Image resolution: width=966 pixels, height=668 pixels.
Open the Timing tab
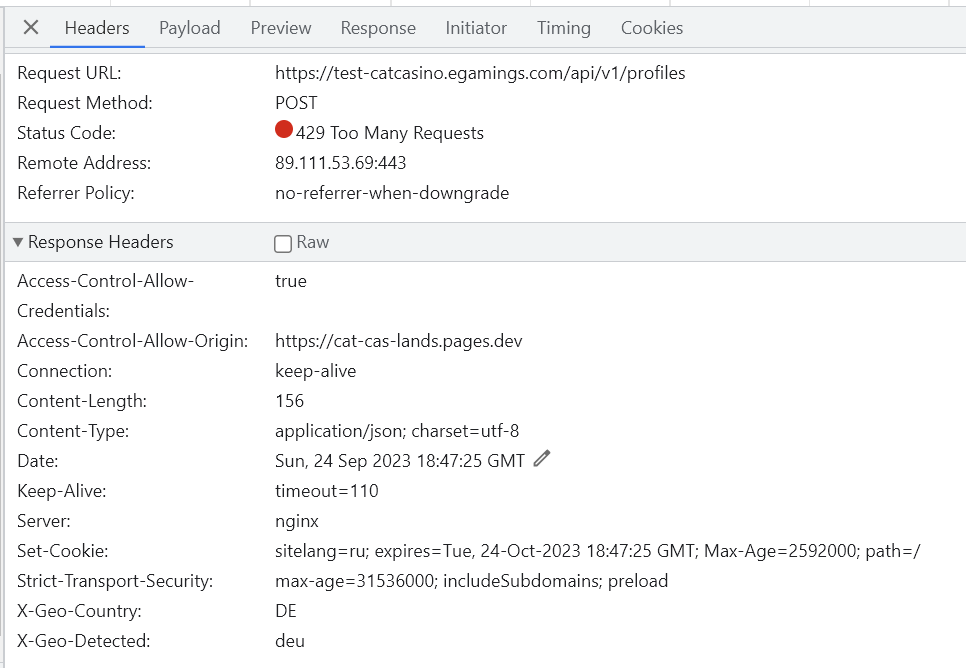[x=563, y=28]
